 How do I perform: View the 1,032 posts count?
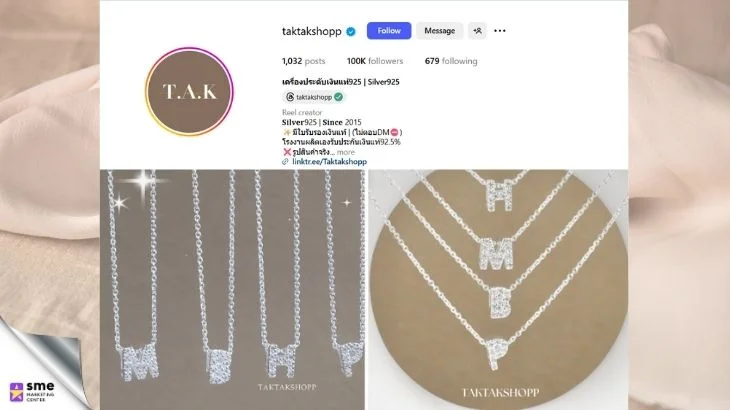(304, 61)
